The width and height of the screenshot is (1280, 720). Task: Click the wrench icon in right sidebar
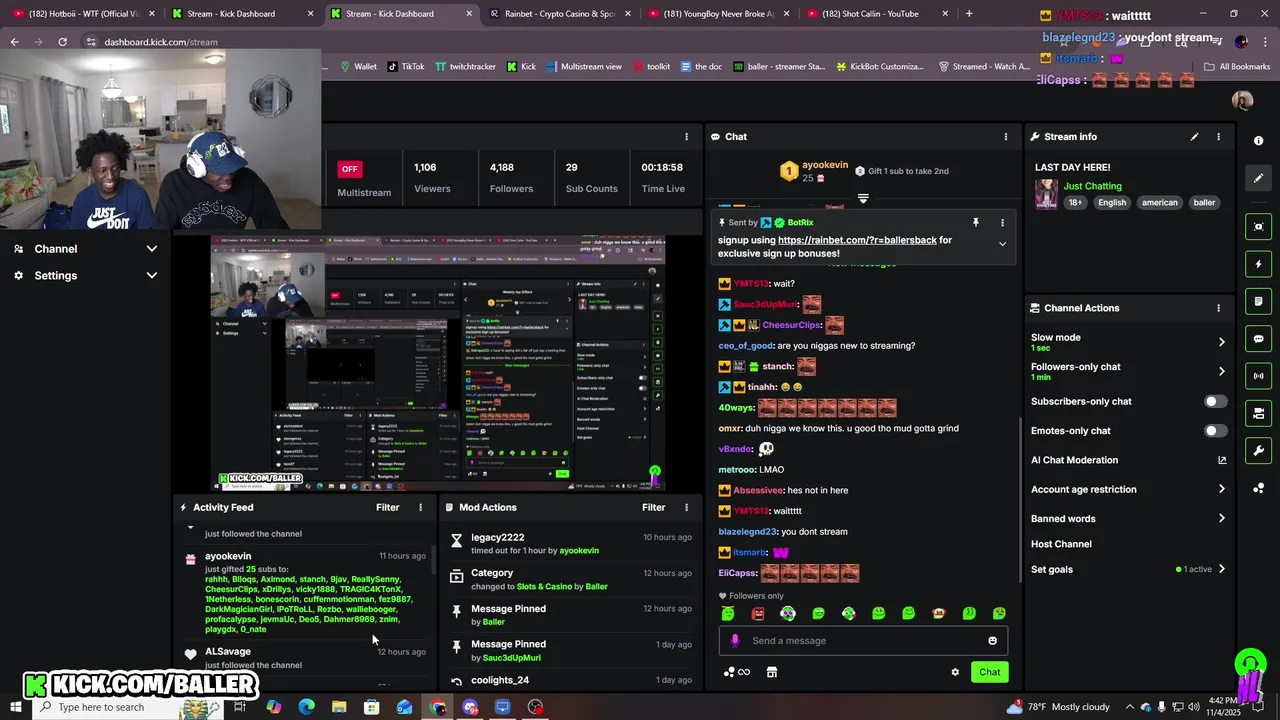(1258, 451)
